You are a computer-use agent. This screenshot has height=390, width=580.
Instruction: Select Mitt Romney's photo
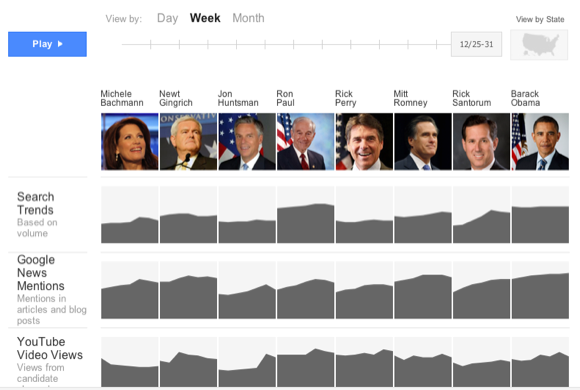click(x=423, y=142)
